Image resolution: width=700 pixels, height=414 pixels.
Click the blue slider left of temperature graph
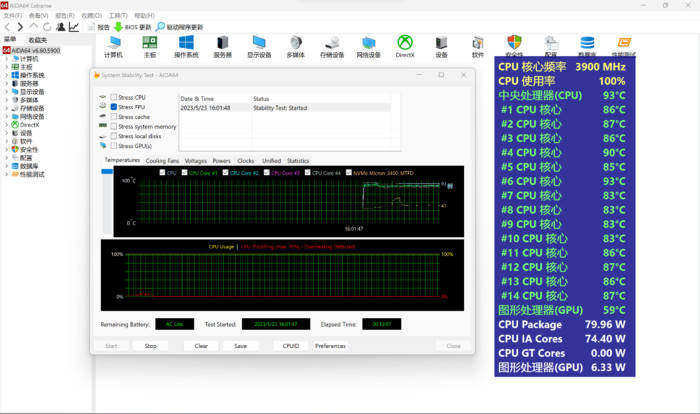[x=107, y=172]
